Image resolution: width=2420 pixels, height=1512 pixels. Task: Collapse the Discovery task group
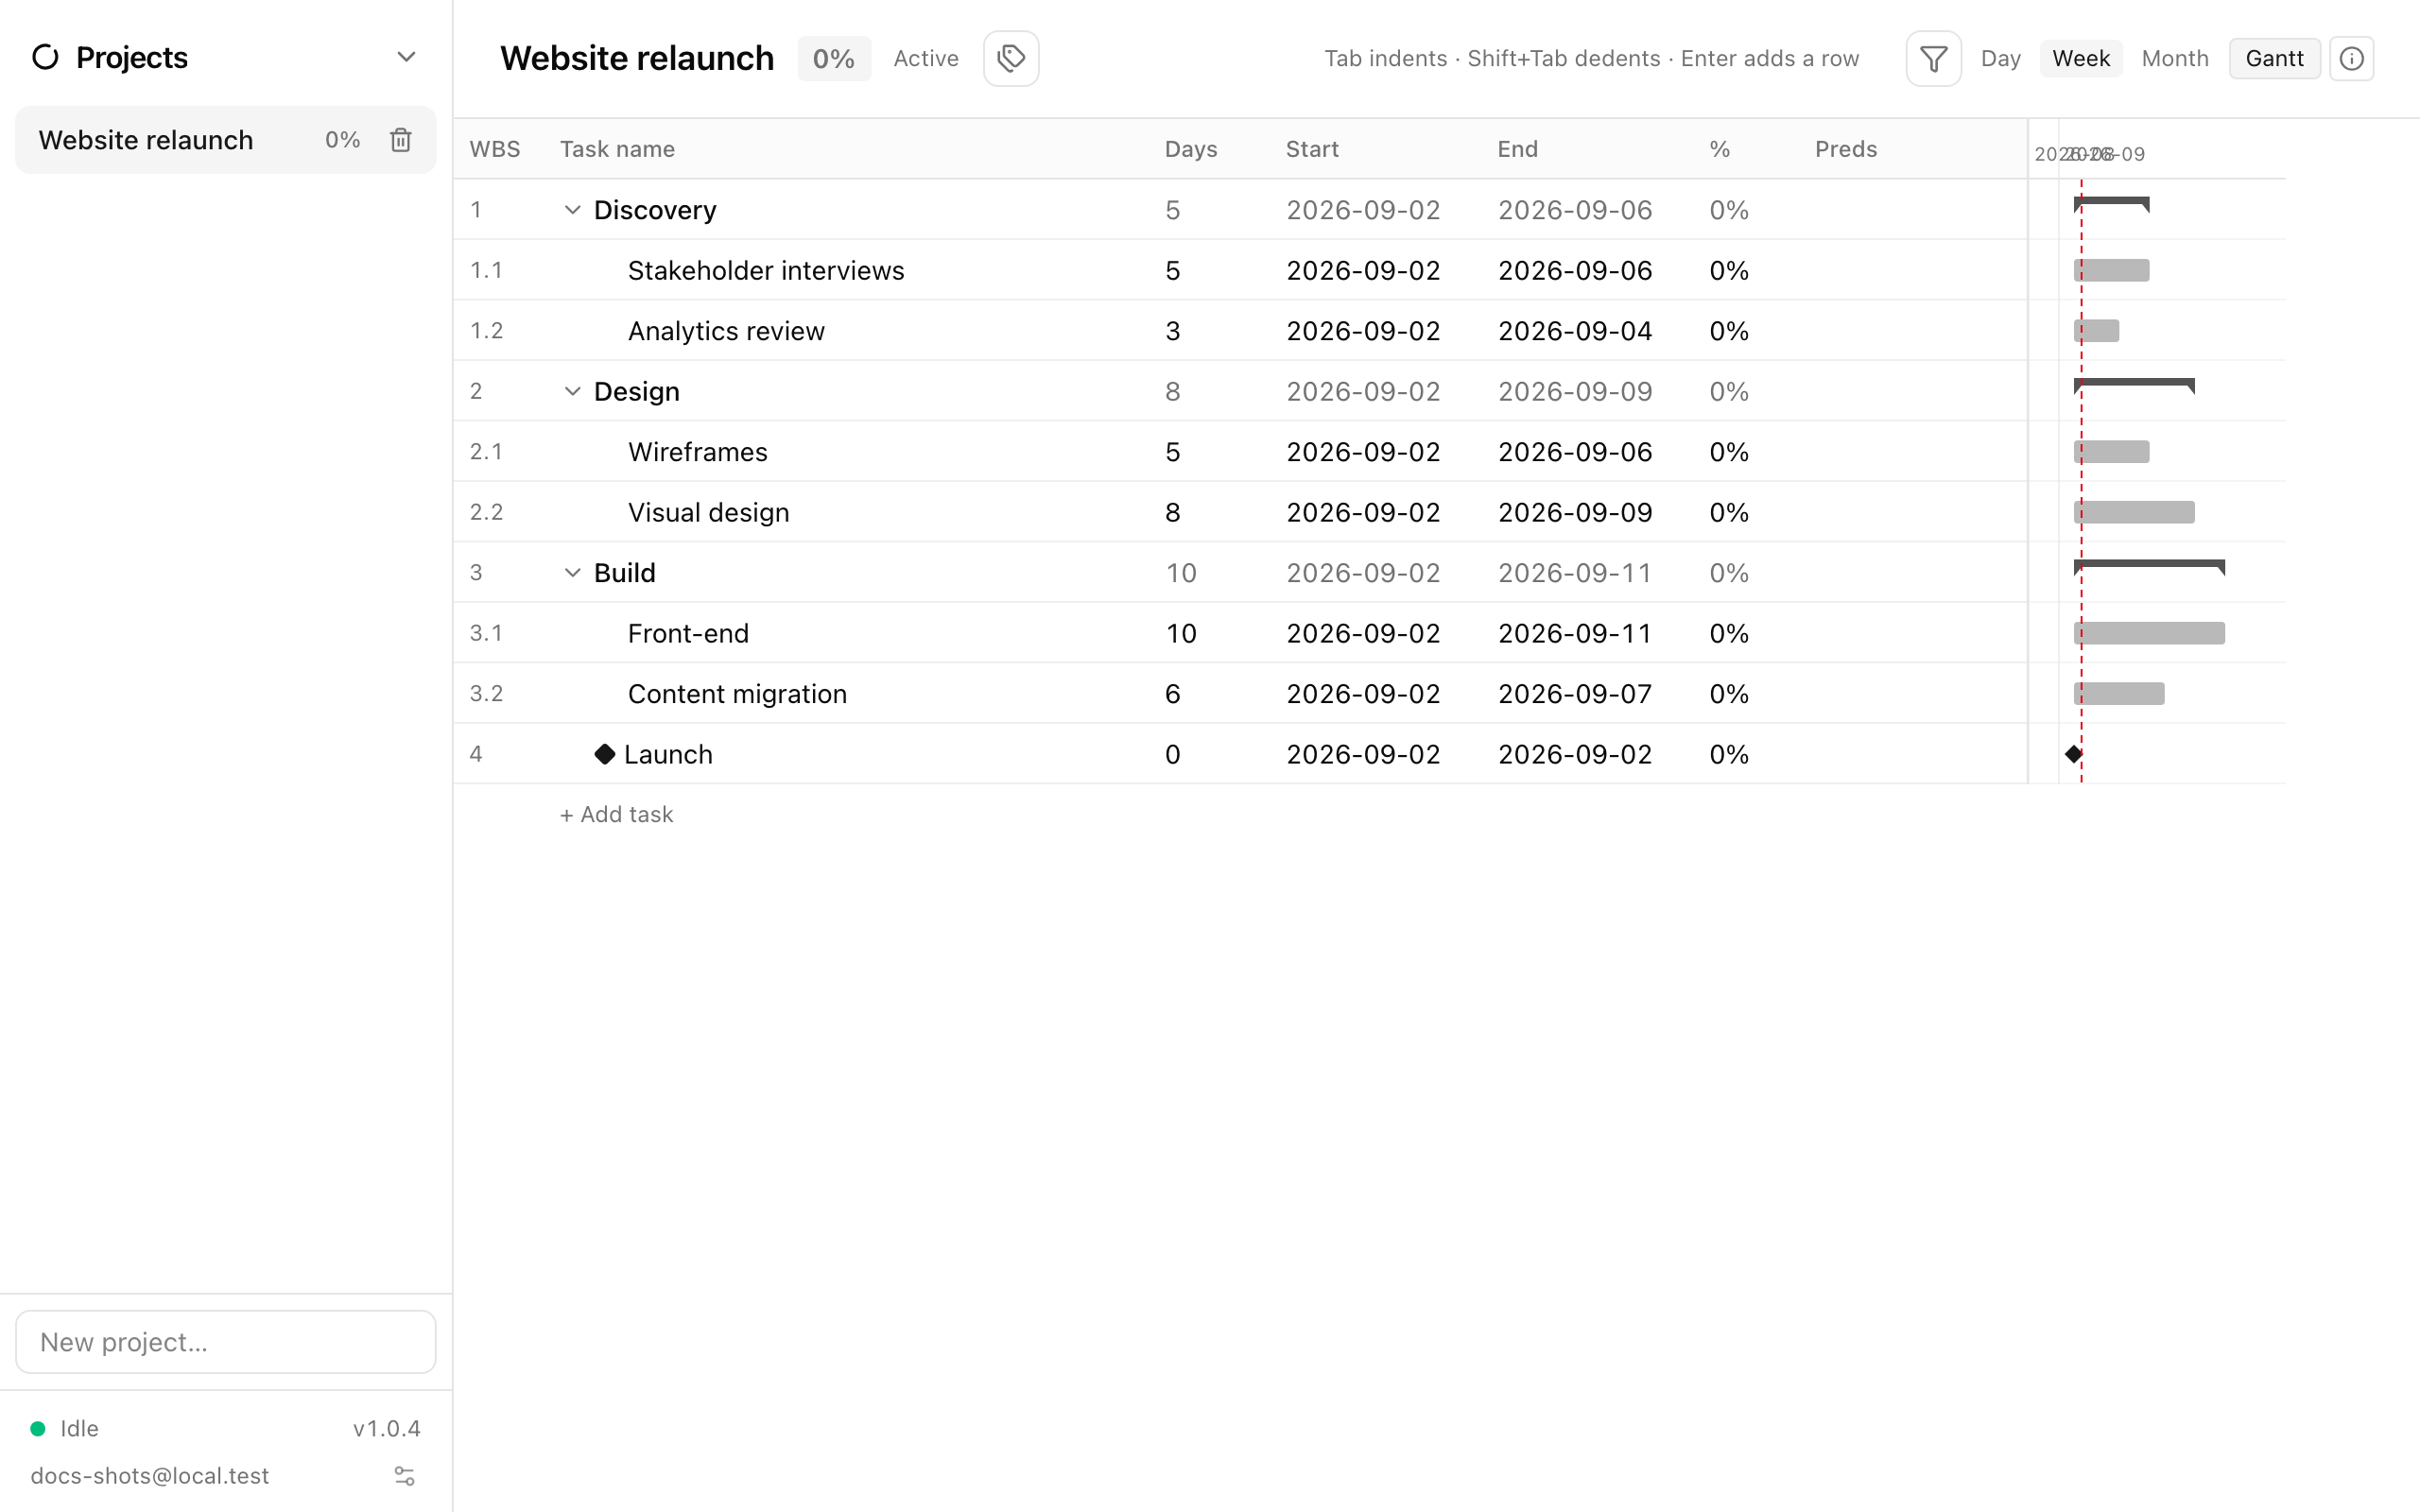click(x=572, y=210)
